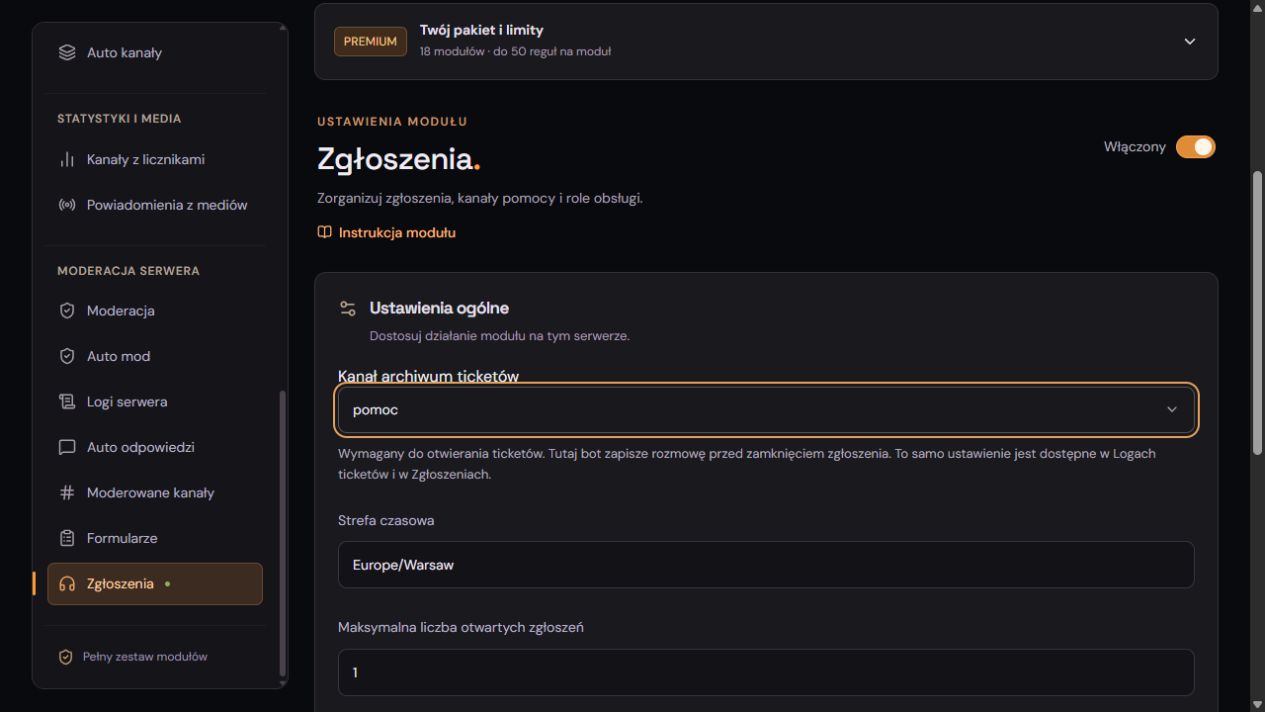Go to Auto odpowiedzi
This screenshot has width=1265, height=712.
click(x=155, y=447)
